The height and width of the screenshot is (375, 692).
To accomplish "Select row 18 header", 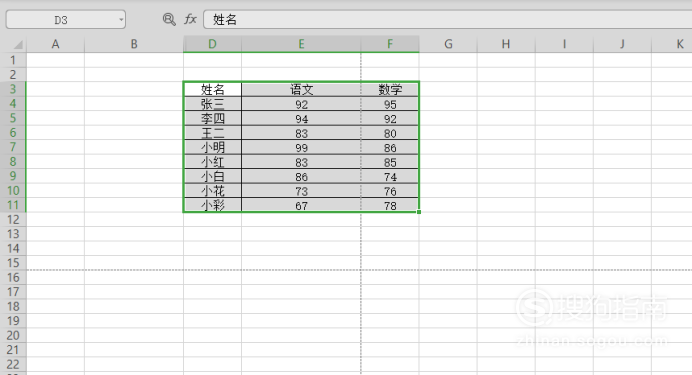I will pos(13,307).
